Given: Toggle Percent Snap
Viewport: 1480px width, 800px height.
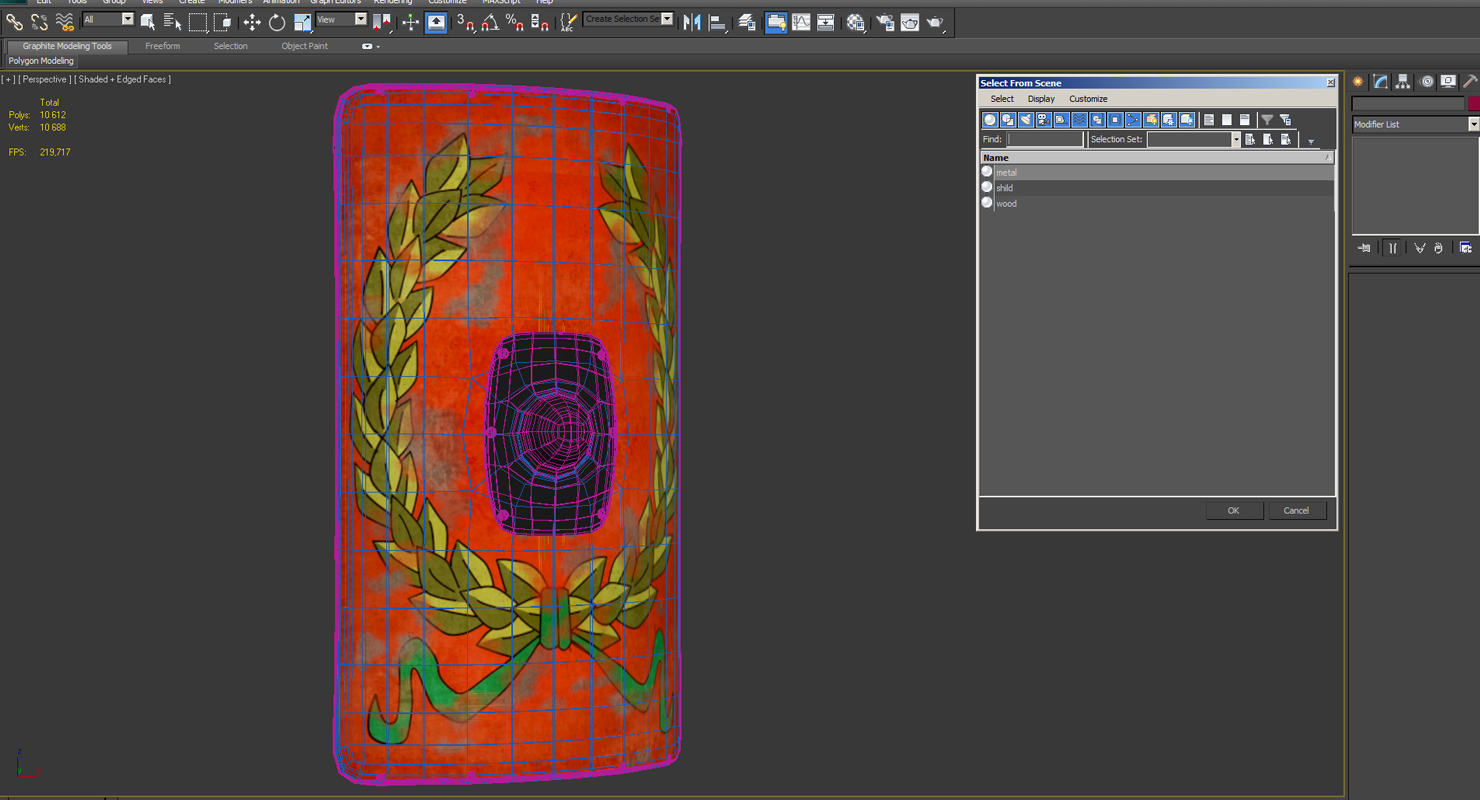Looking at the screenshot, I should coord(515,21).
